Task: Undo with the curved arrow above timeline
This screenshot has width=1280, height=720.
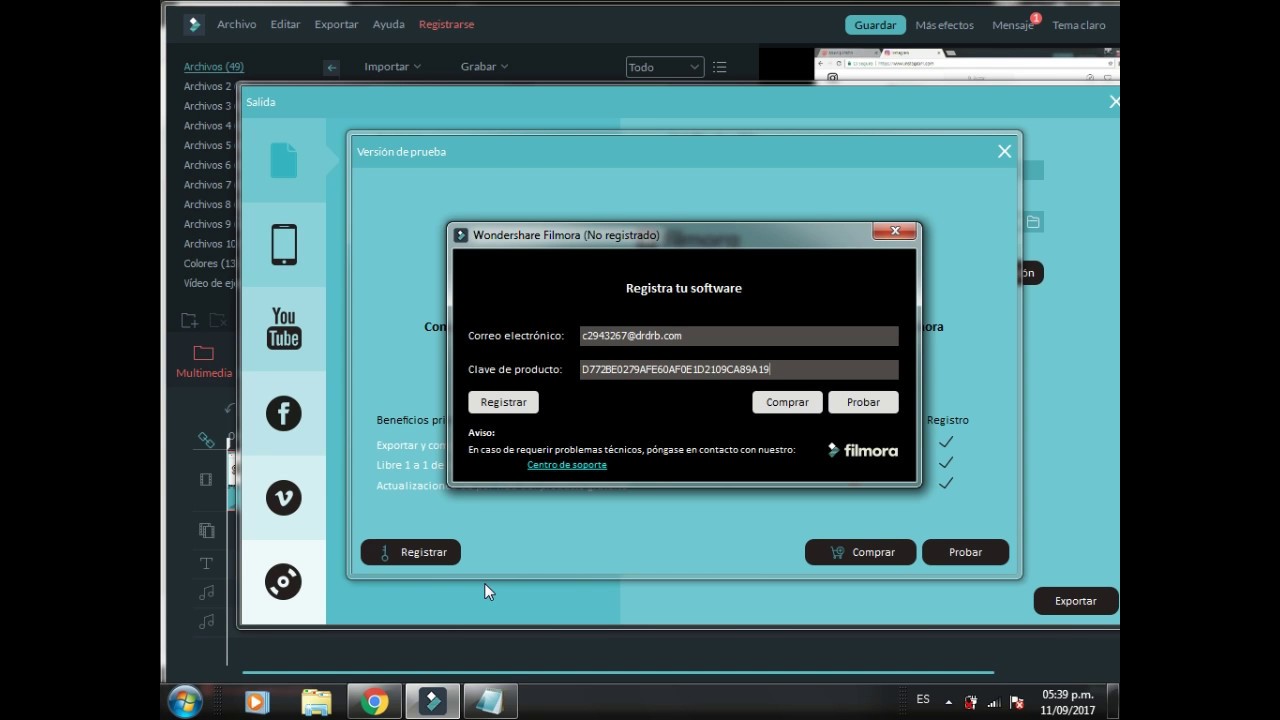Action: (x=230, y=408)
